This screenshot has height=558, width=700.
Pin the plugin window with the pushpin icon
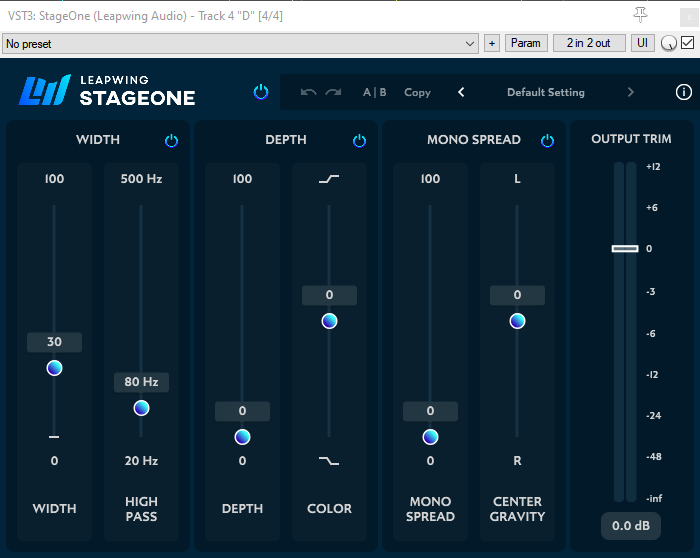(641, 14)
